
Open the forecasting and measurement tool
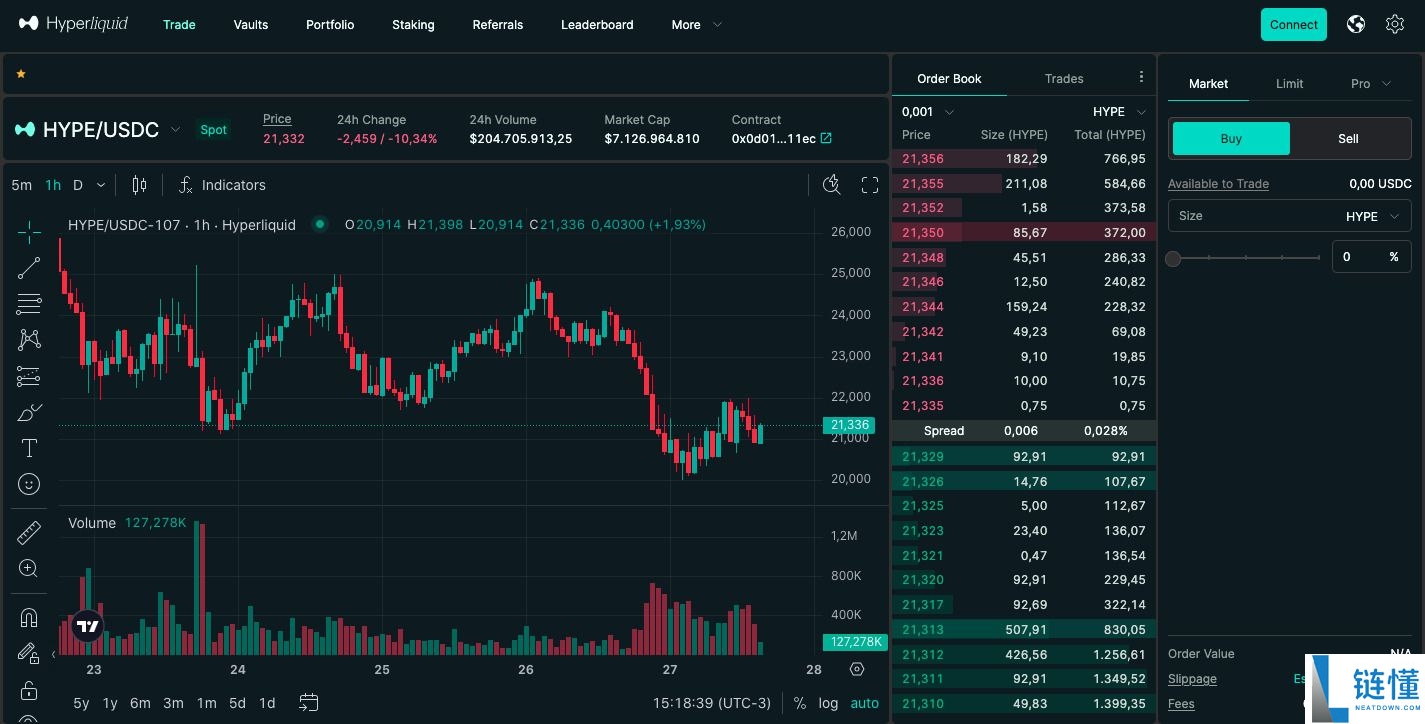pos(29,376)
